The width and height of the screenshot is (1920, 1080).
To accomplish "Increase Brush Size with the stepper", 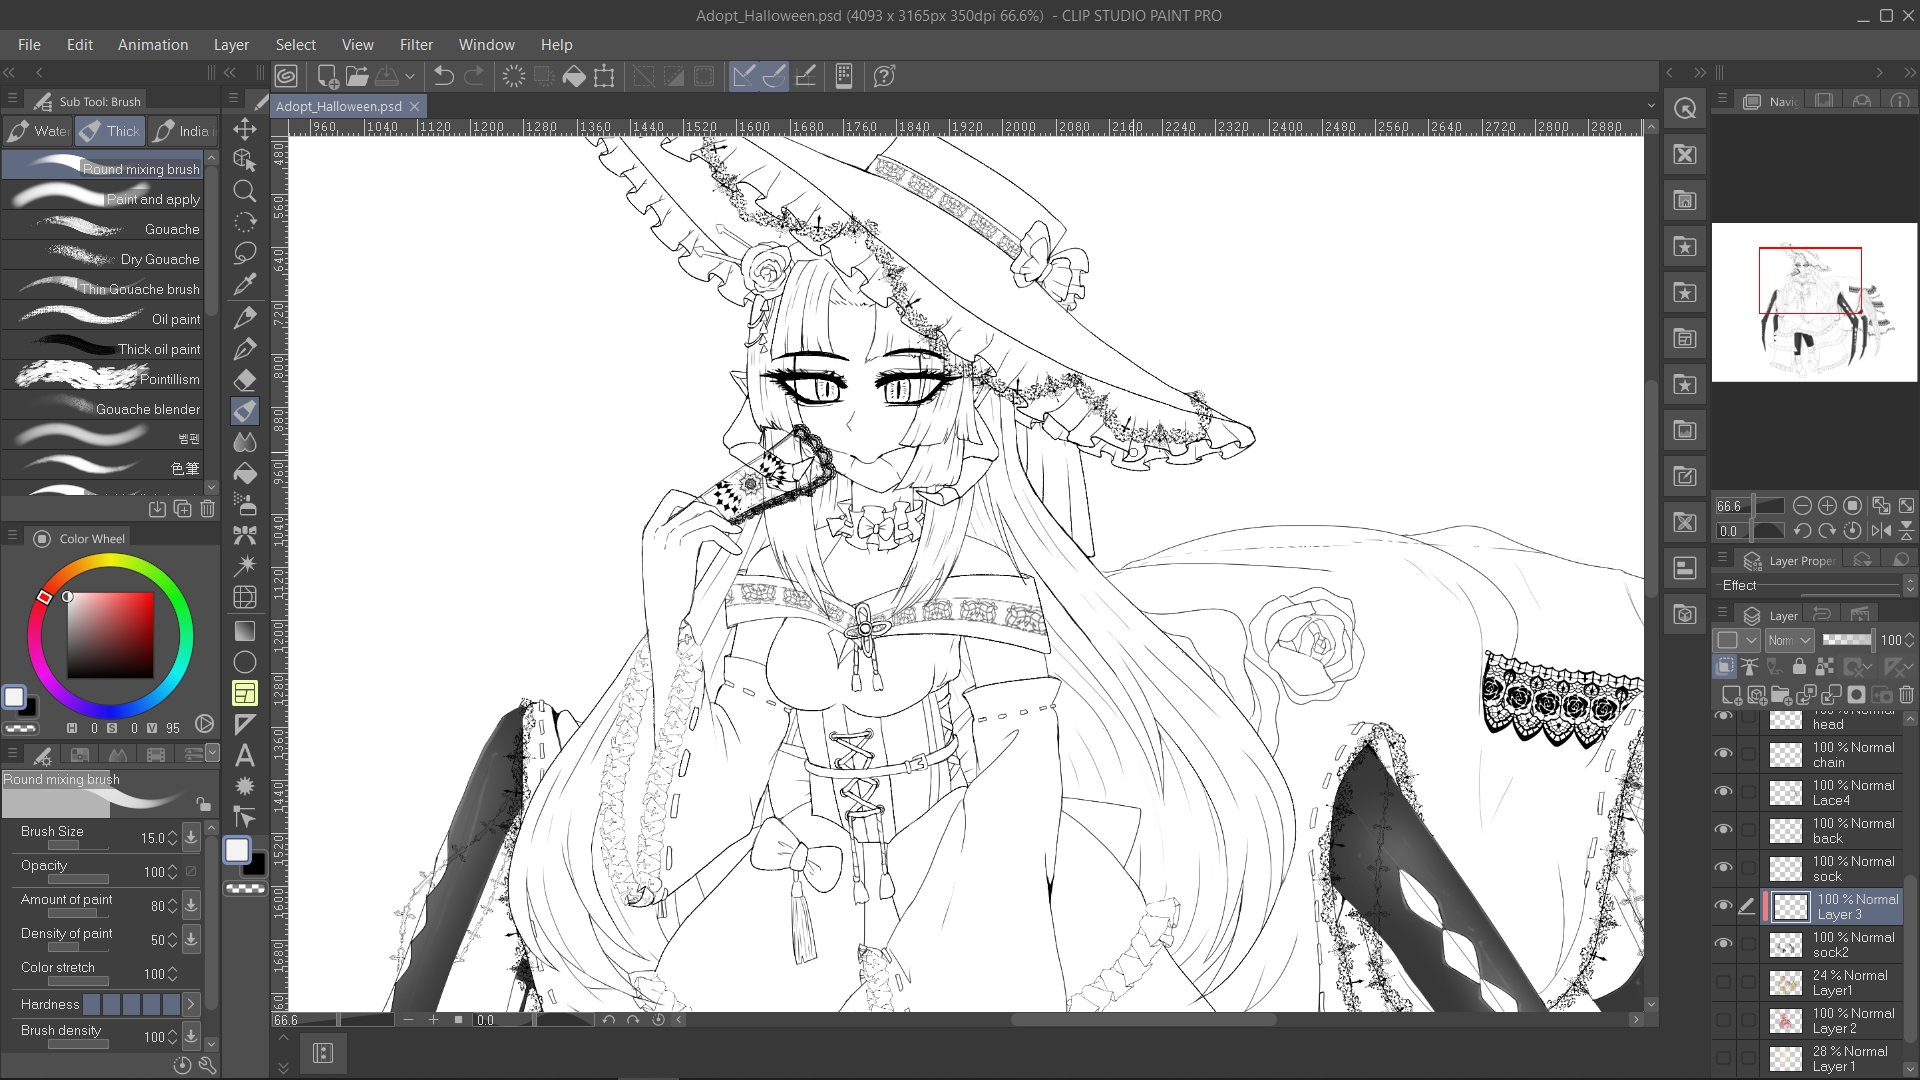I will [172, 833].
